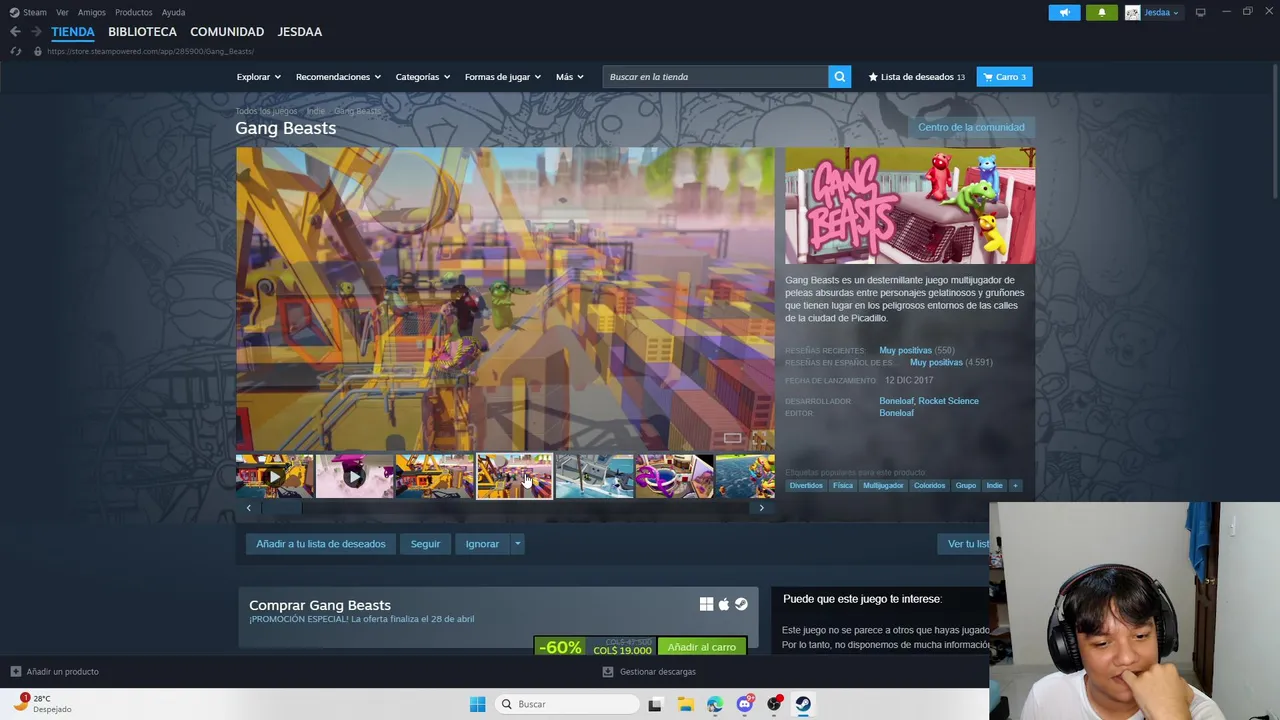Screen dimensions: 1280x720
Task: Switch to the TIENDA tab
Action: (x=72, y=32)
